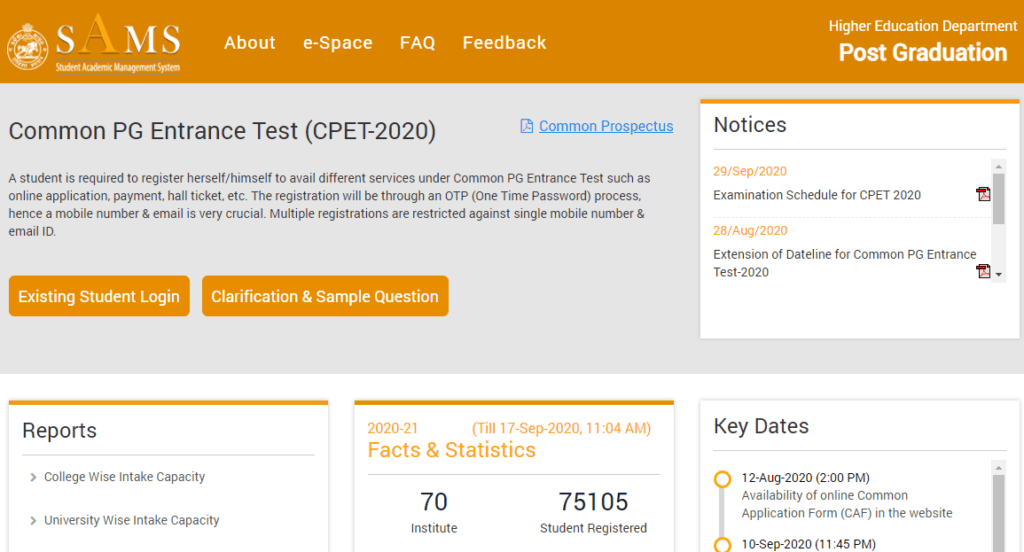Click the 12-Aug-2020 timeline circle marker
Screen dimensions: 1024x552
coord(722,479)
